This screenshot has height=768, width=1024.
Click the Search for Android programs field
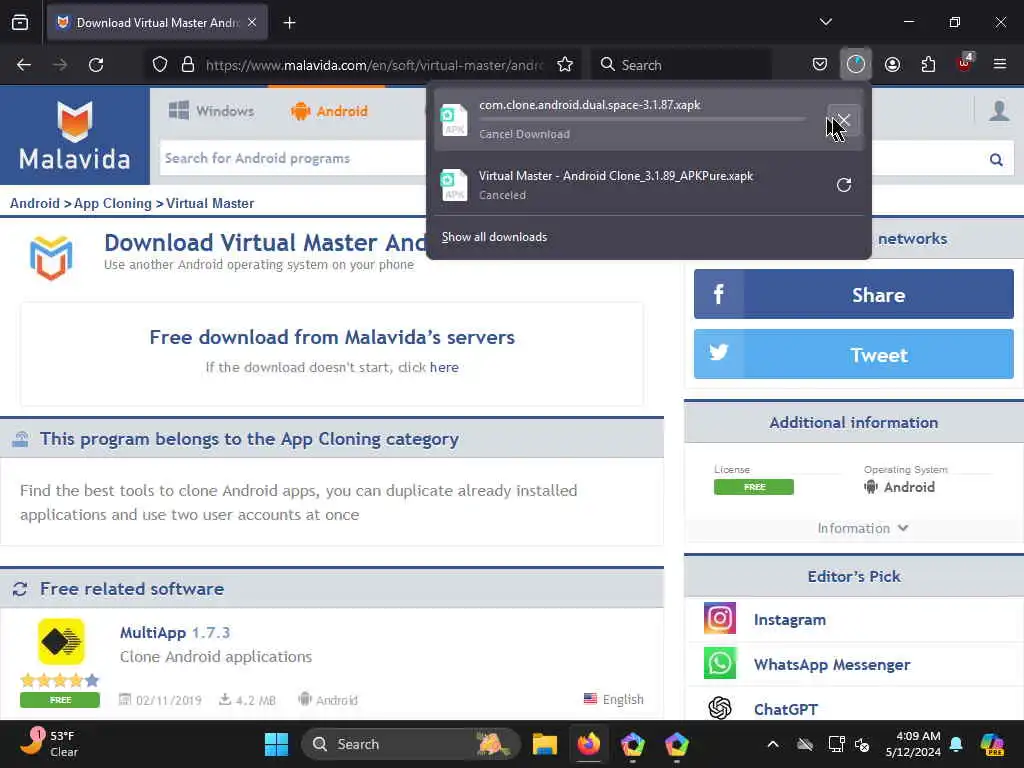[x=293, y=158]
